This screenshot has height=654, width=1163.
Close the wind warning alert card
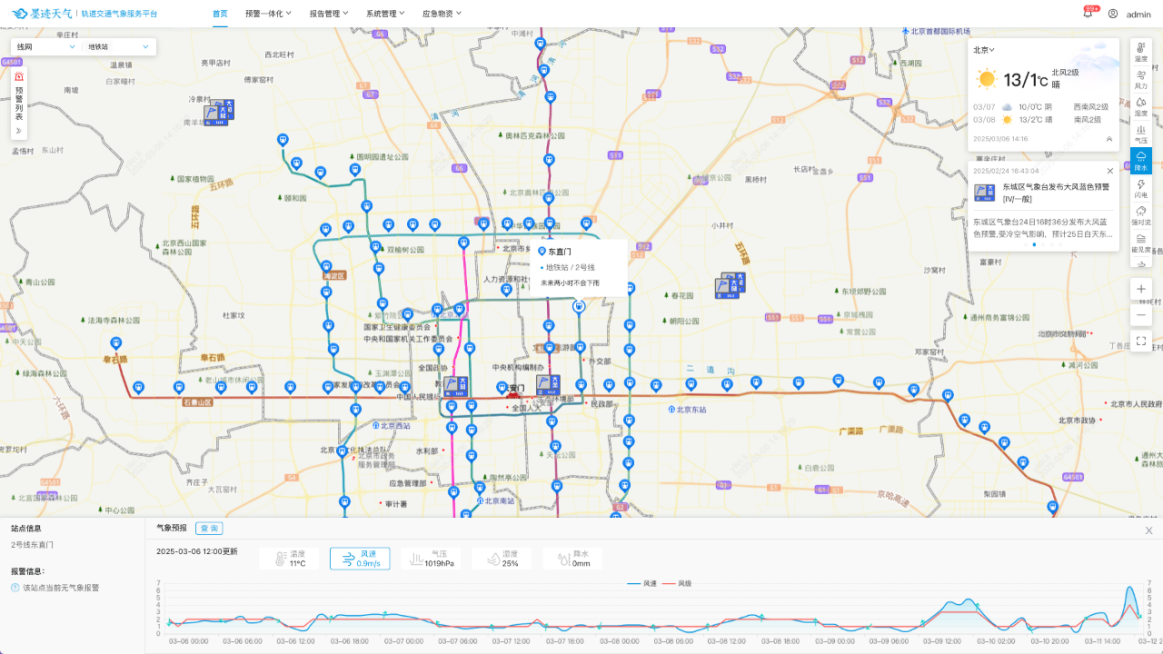pos(1110,171)
